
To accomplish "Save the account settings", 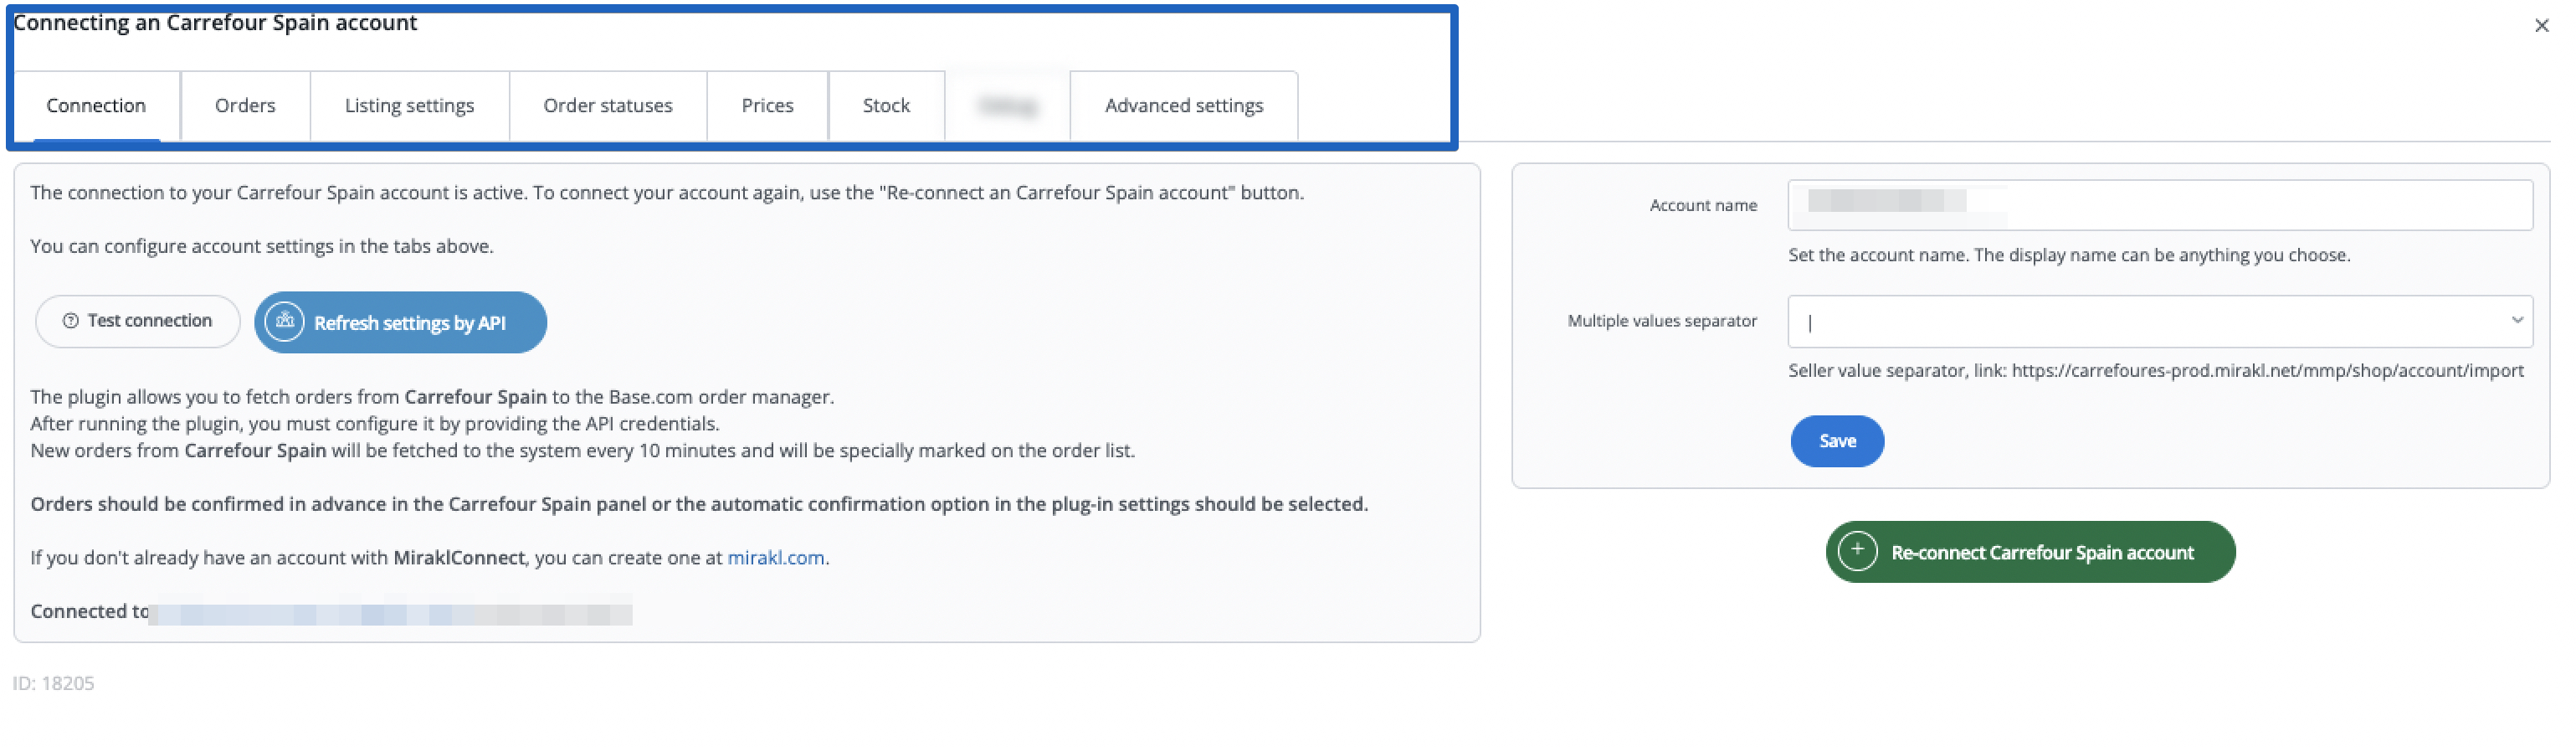I will coord(1837,441).
